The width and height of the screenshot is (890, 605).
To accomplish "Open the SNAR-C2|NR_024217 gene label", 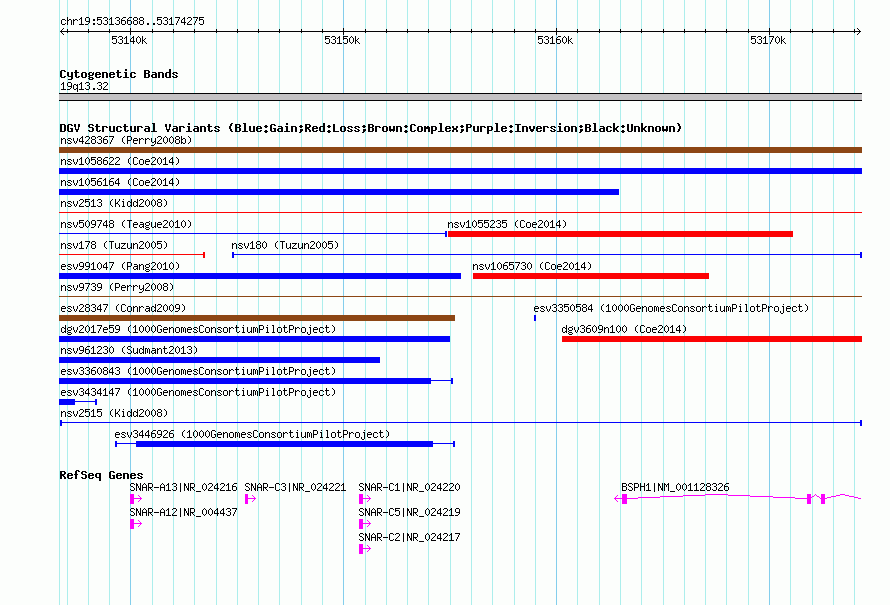I will 409,537.
